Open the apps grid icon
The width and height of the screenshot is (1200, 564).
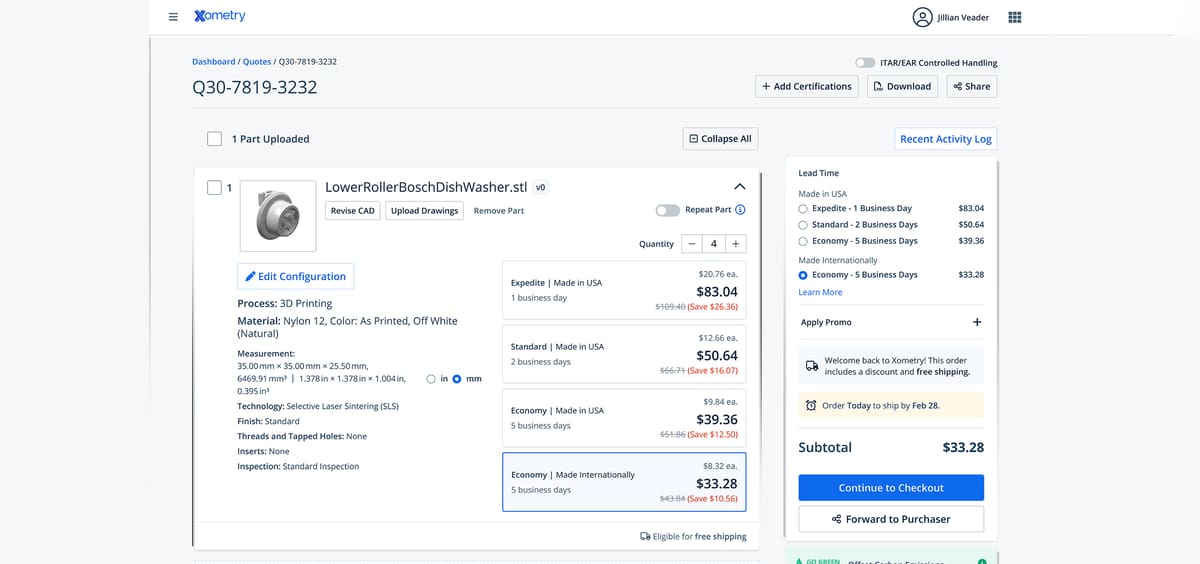1015,17
